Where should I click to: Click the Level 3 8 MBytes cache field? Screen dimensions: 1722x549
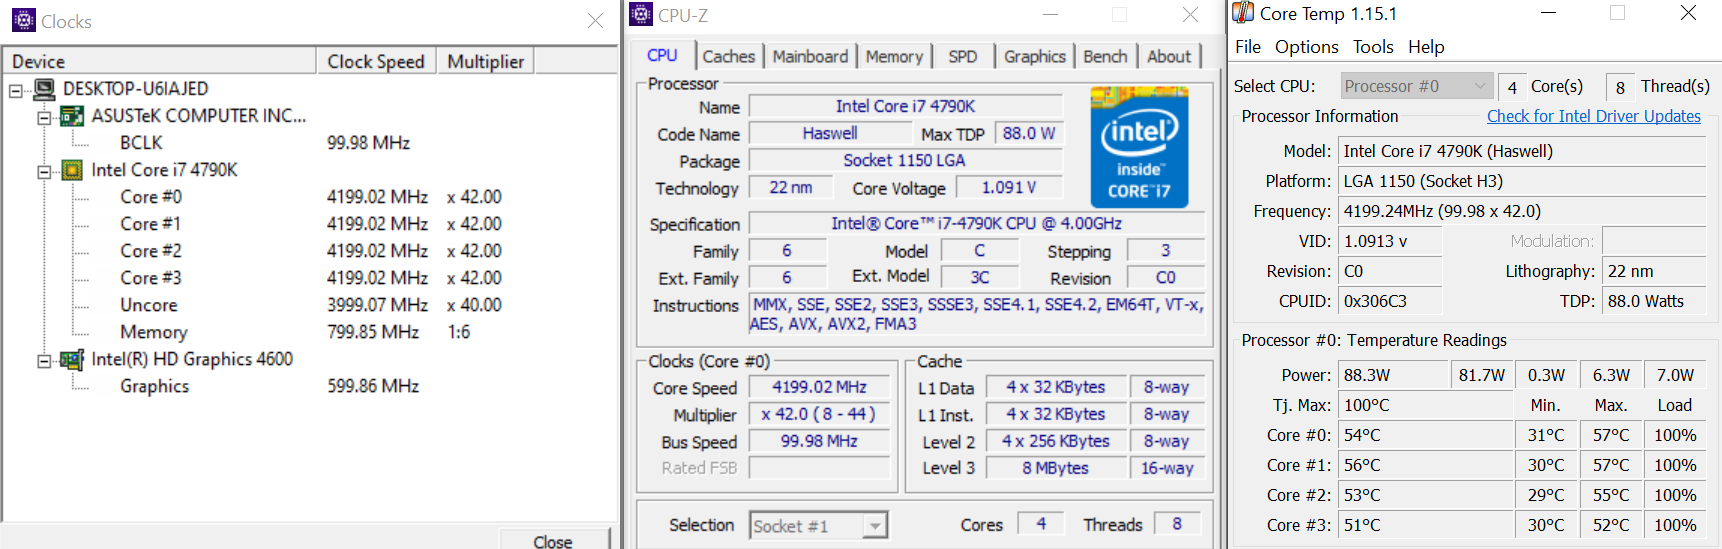pyautogui.click(x=1055, y=468)
